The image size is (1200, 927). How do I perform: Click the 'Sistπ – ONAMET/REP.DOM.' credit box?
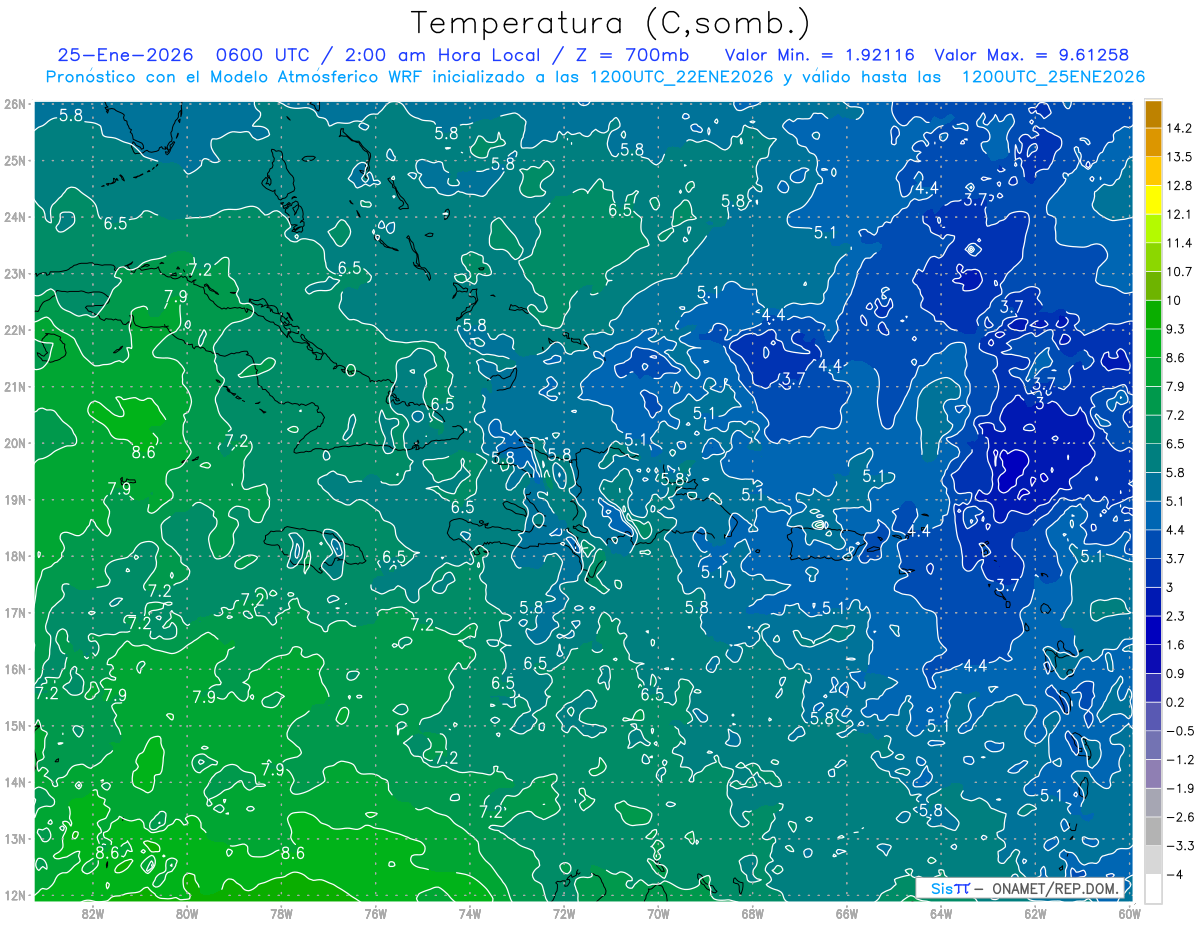click(1022, 888)
